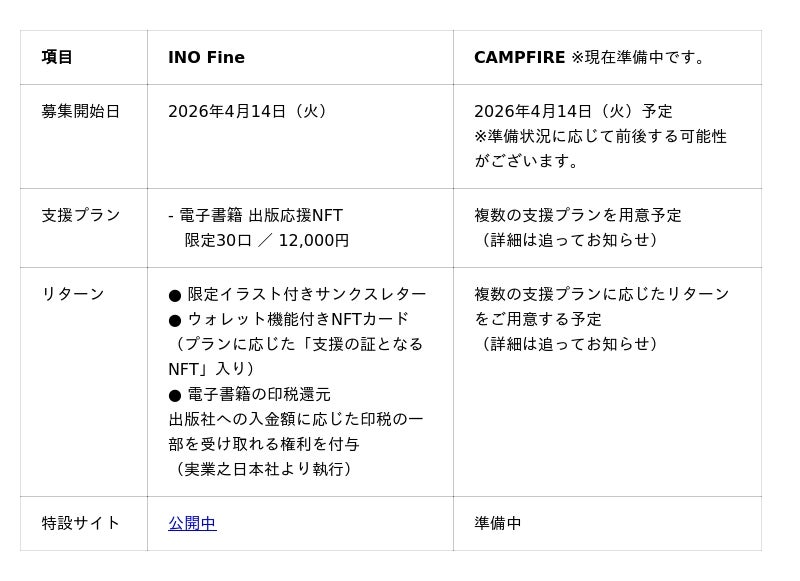Select the 特設サイト row label

click(x=80, y=523)
